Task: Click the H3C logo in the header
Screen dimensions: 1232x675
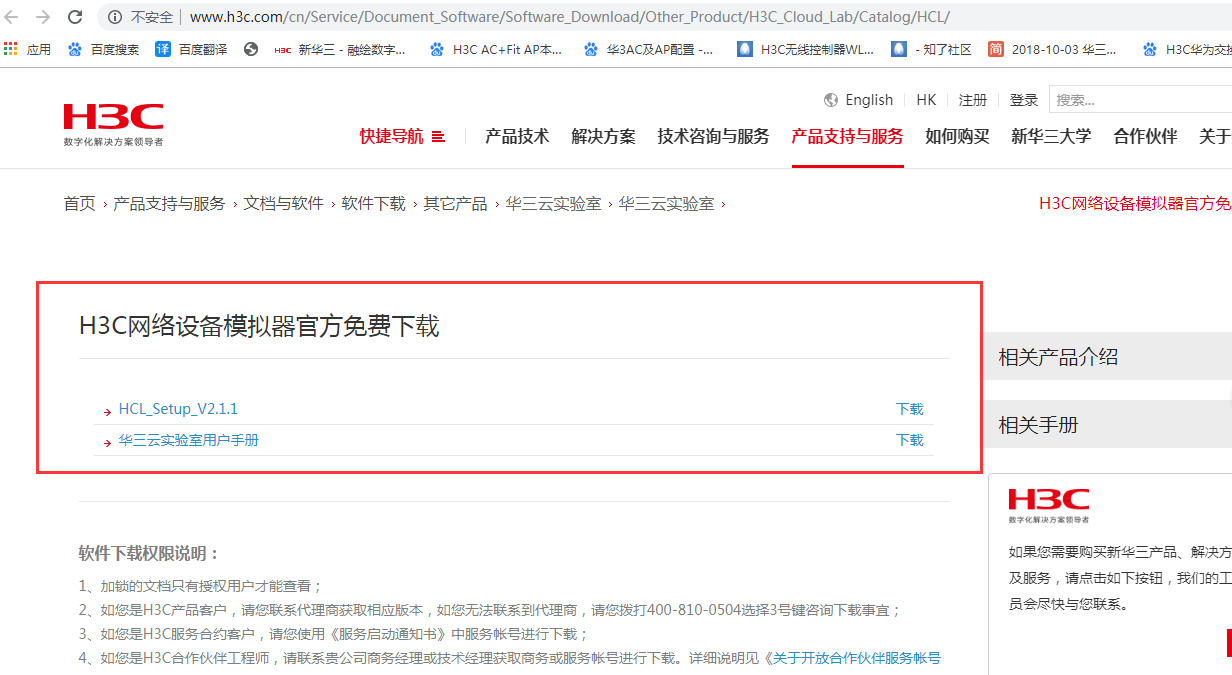Action: pos(113,124)
